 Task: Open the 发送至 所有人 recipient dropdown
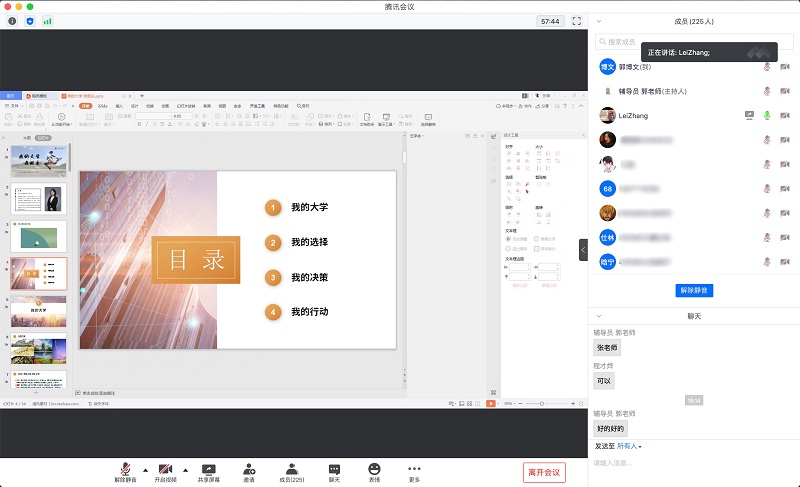click(630, 446)
